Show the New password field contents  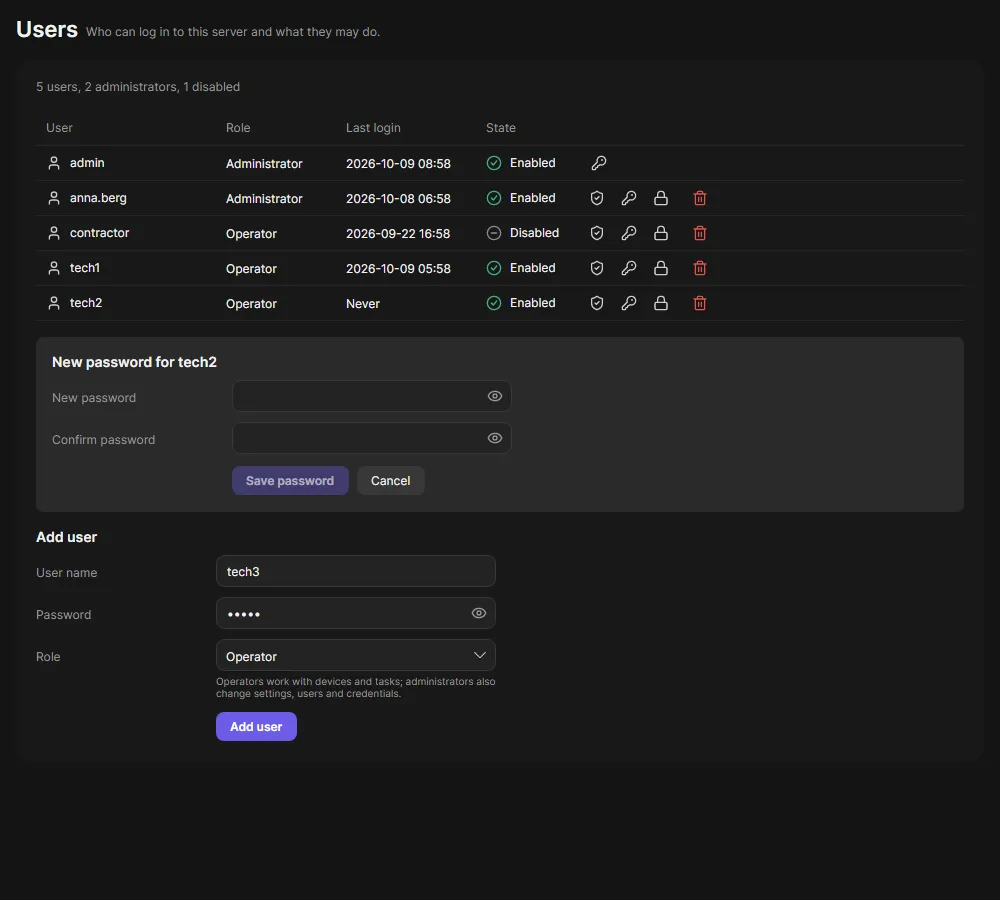click(494, 396)
